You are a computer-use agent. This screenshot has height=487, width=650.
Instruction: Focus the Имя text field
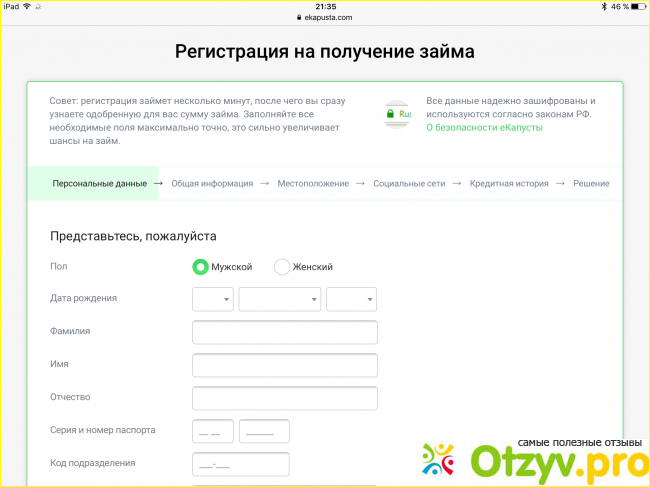pyautogui.click(x=285, y=365)
